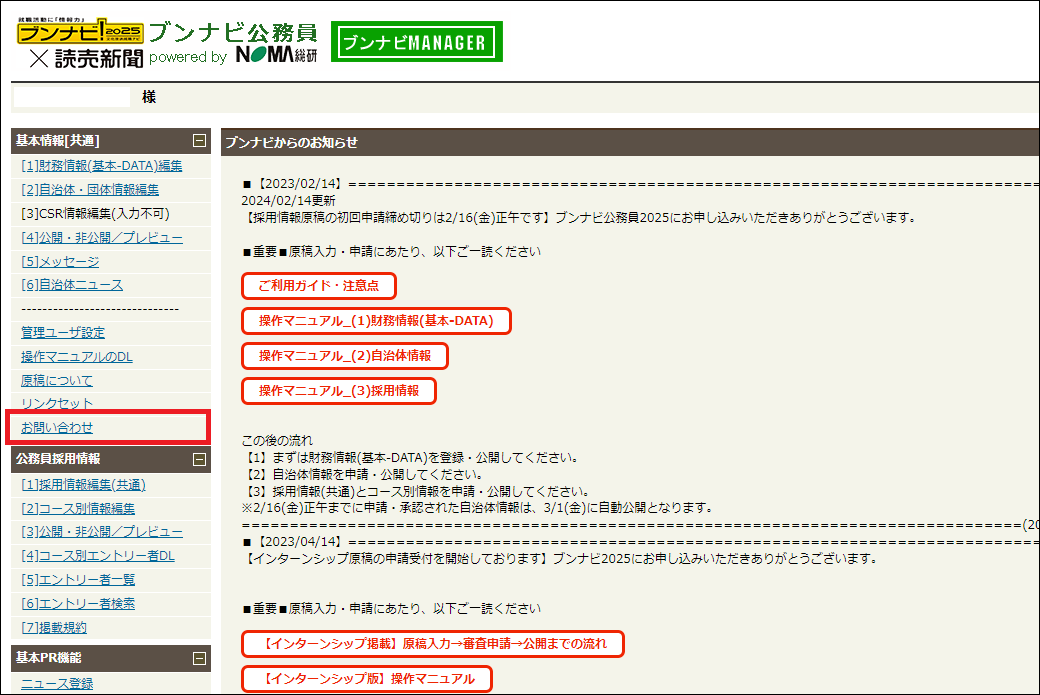1040x695 pixels.
Task: Collapse the 公務員採用情報 section
Action: point(200,460)
